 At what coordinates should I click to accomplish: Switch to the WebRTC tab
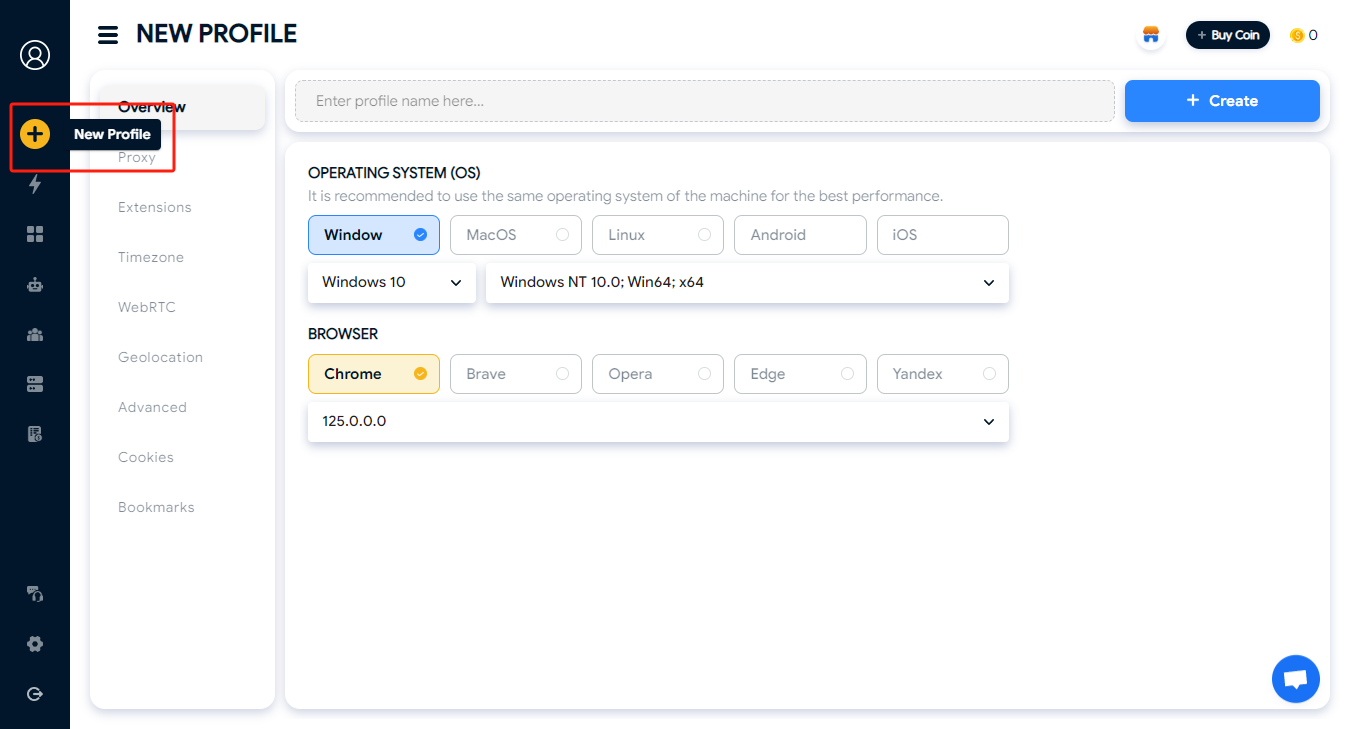tap(147, 307)
